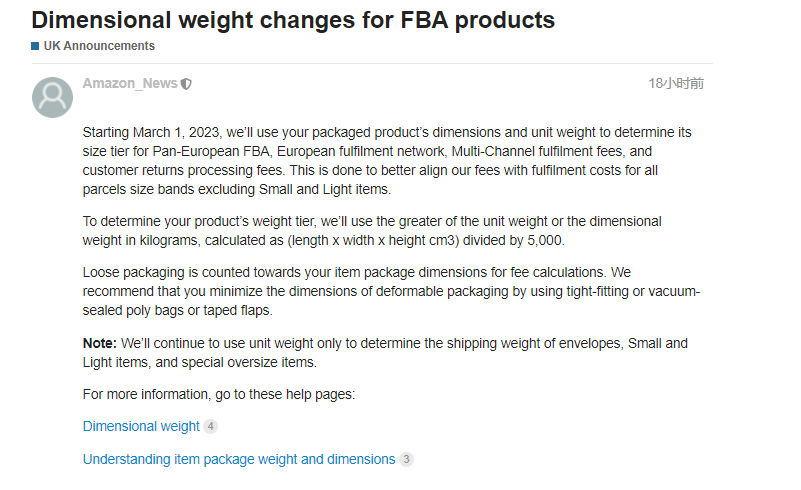Click the moderator shield icon beside Amazon_News
Screen dimensions: 801x490
(187, 84)
